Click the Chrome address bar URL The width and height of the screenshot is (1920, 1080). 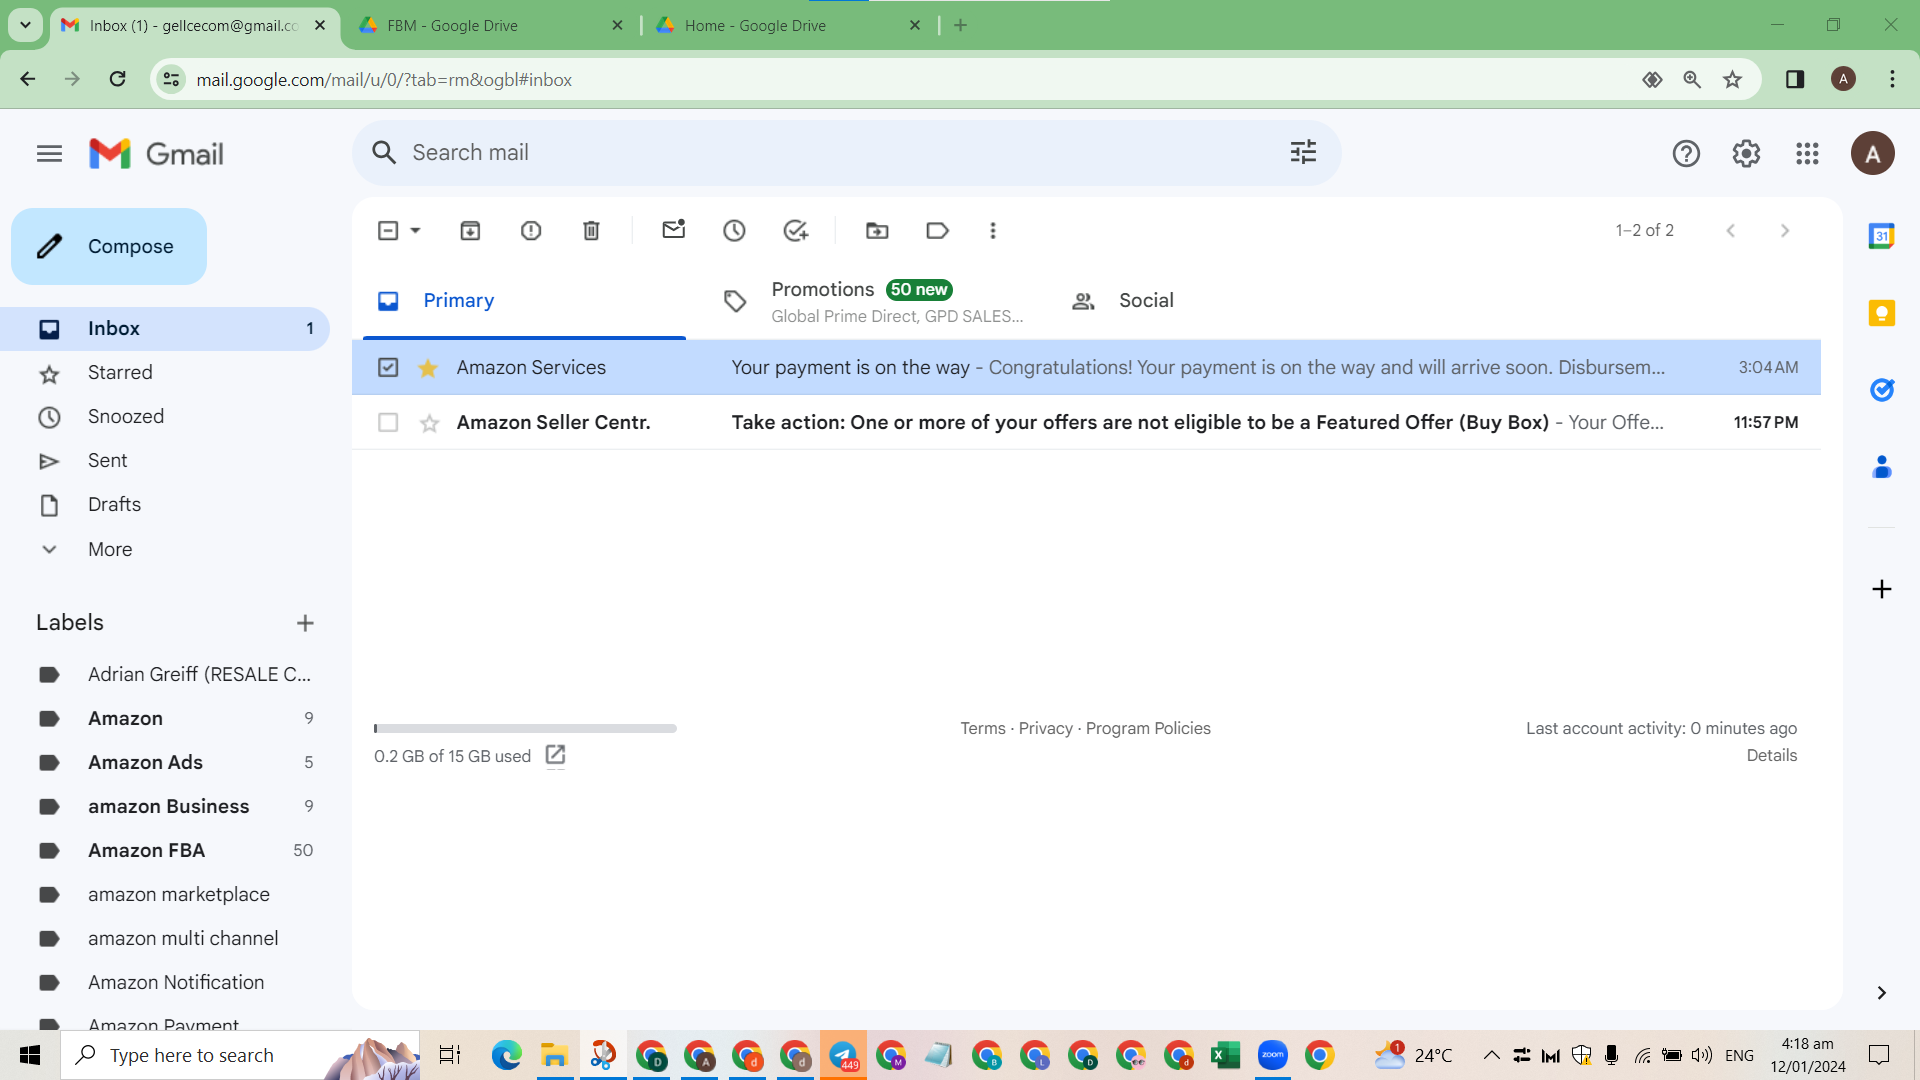click(384, 80)
